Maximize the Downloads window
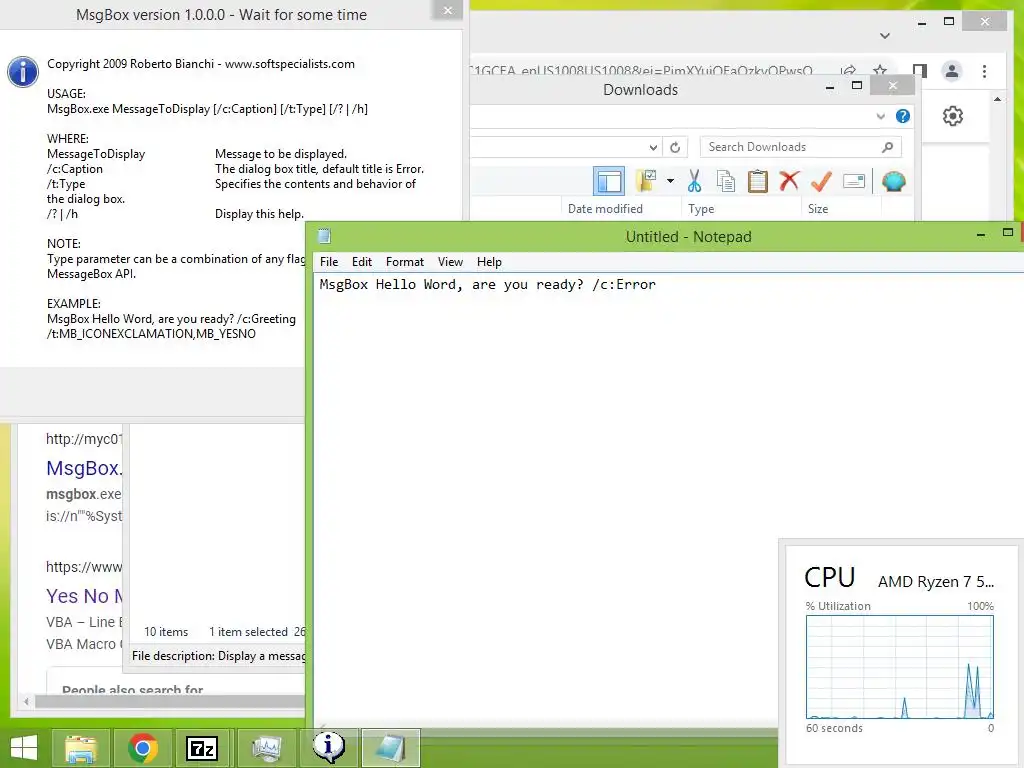1024x768 pixels. [857, 86]
